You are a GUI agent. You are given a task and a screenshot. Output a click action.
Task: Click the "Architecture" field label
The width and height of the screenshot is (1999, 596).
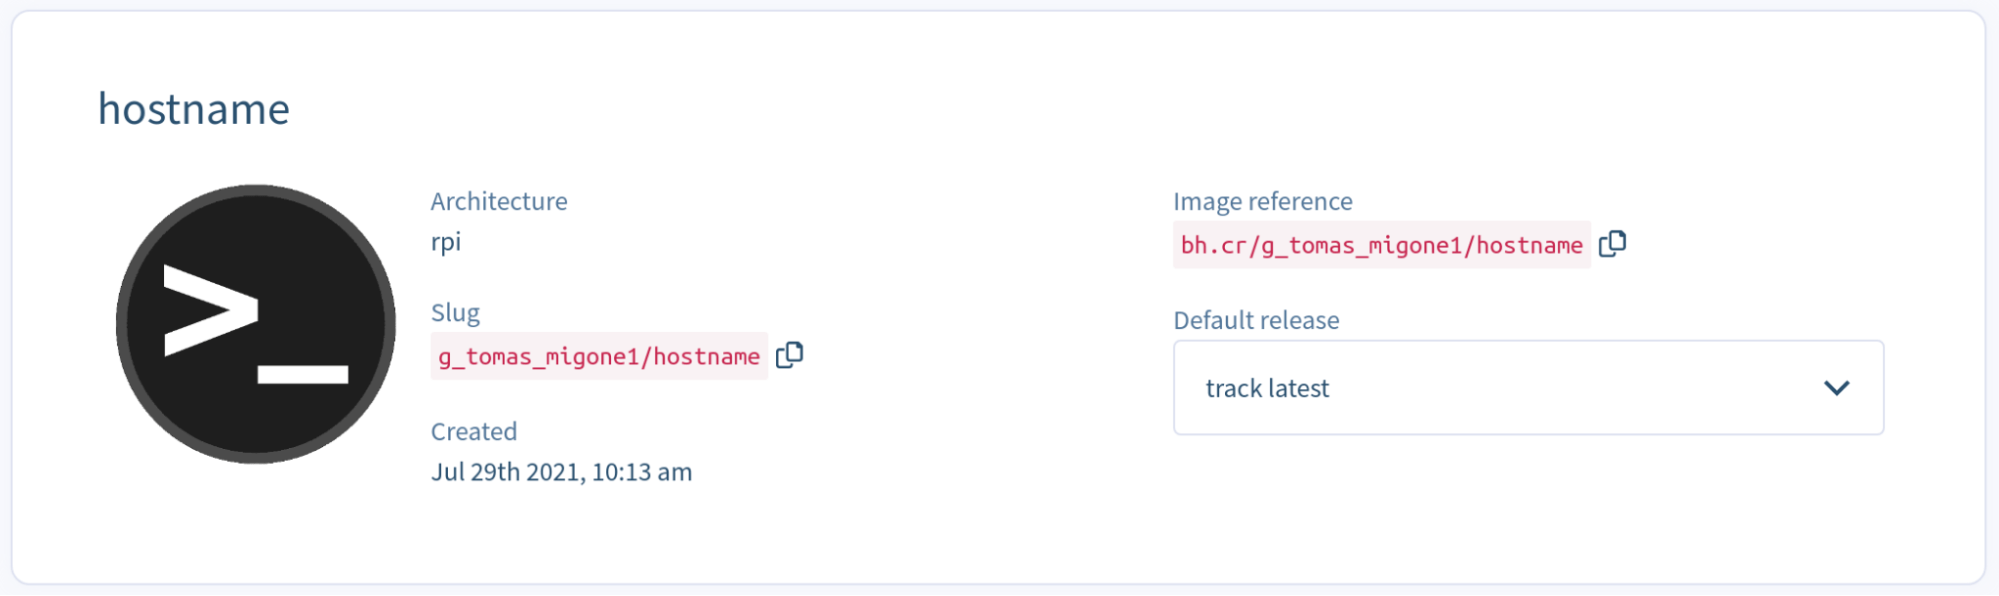499,201
